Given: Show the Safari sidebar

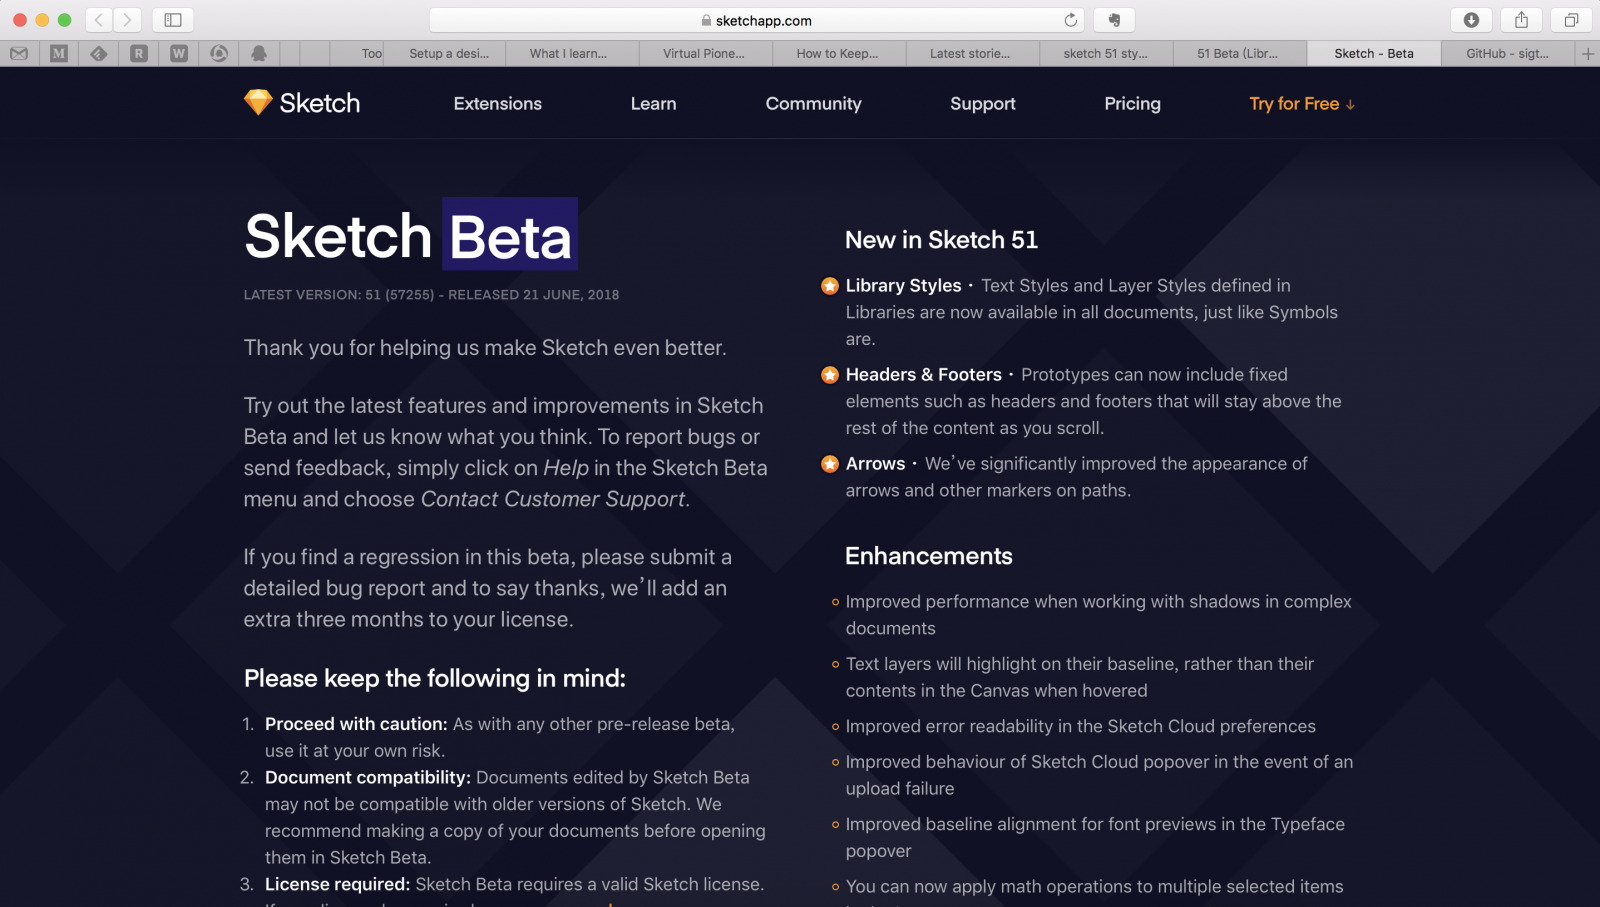Looking at the screenshot, I should tap(173, 20).
